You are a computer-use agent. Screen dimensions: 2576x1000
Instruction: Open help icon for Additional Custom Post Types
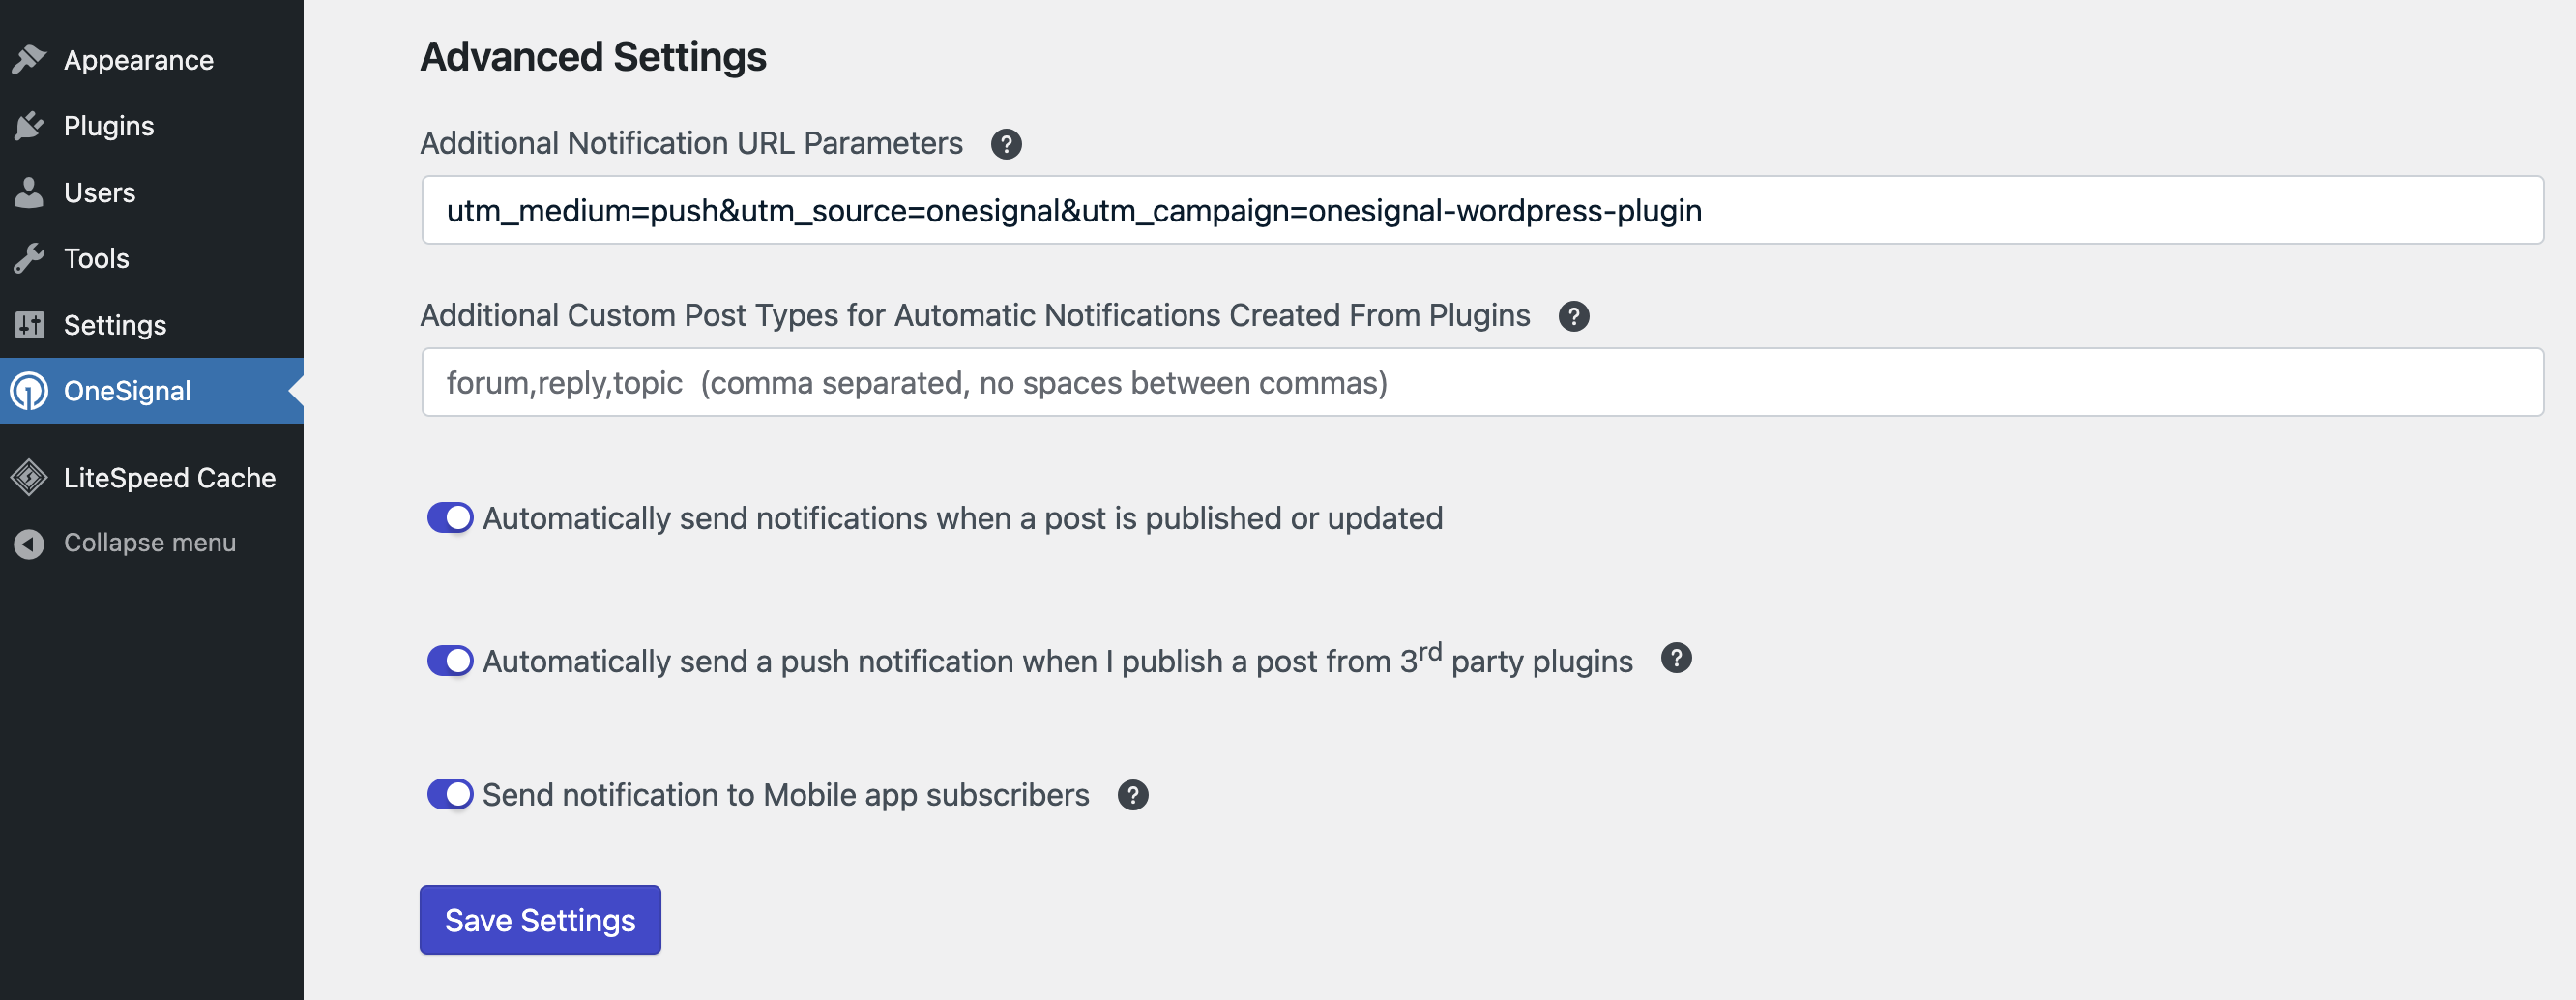pyautogui.click(x=1574, y=316)
